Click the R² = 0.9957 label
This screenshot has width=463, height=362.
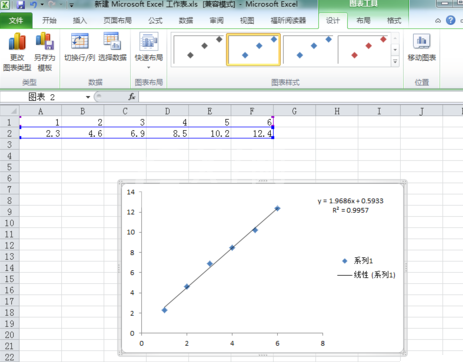[x=350, y=210]
